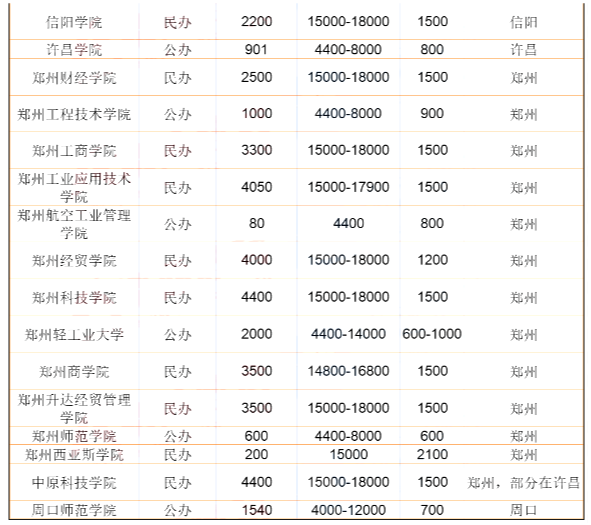Select 郑州西亚斯学院 in the table
The height and width of the screenshot is (525, 591).
74,455
